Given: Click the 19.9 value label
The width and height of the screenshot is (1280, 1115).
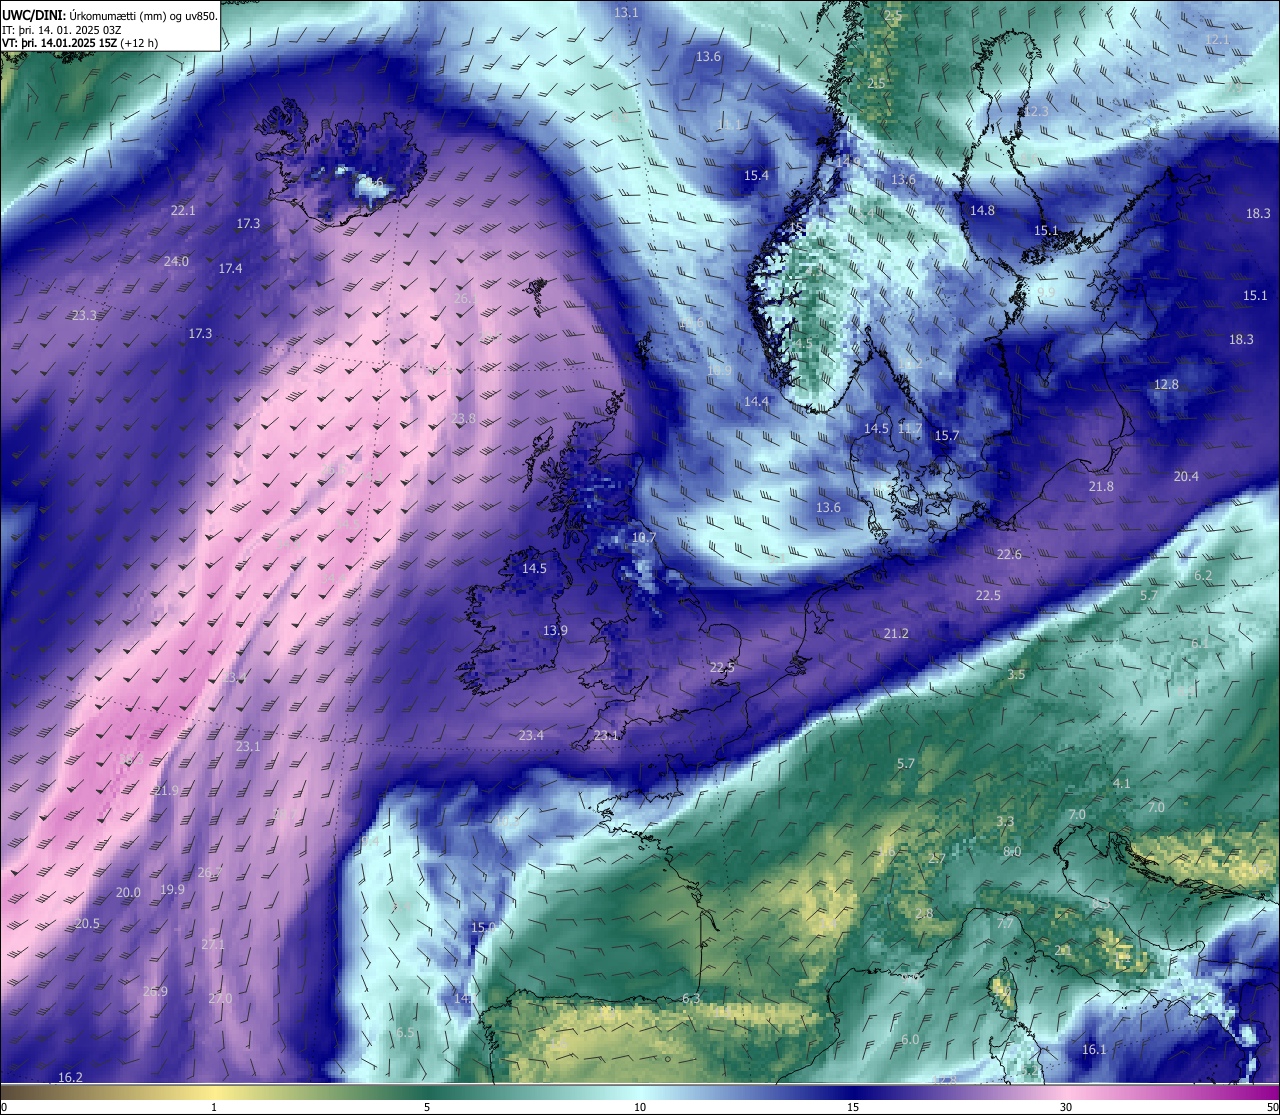Looking at the screenshot, I should point(172,889).
